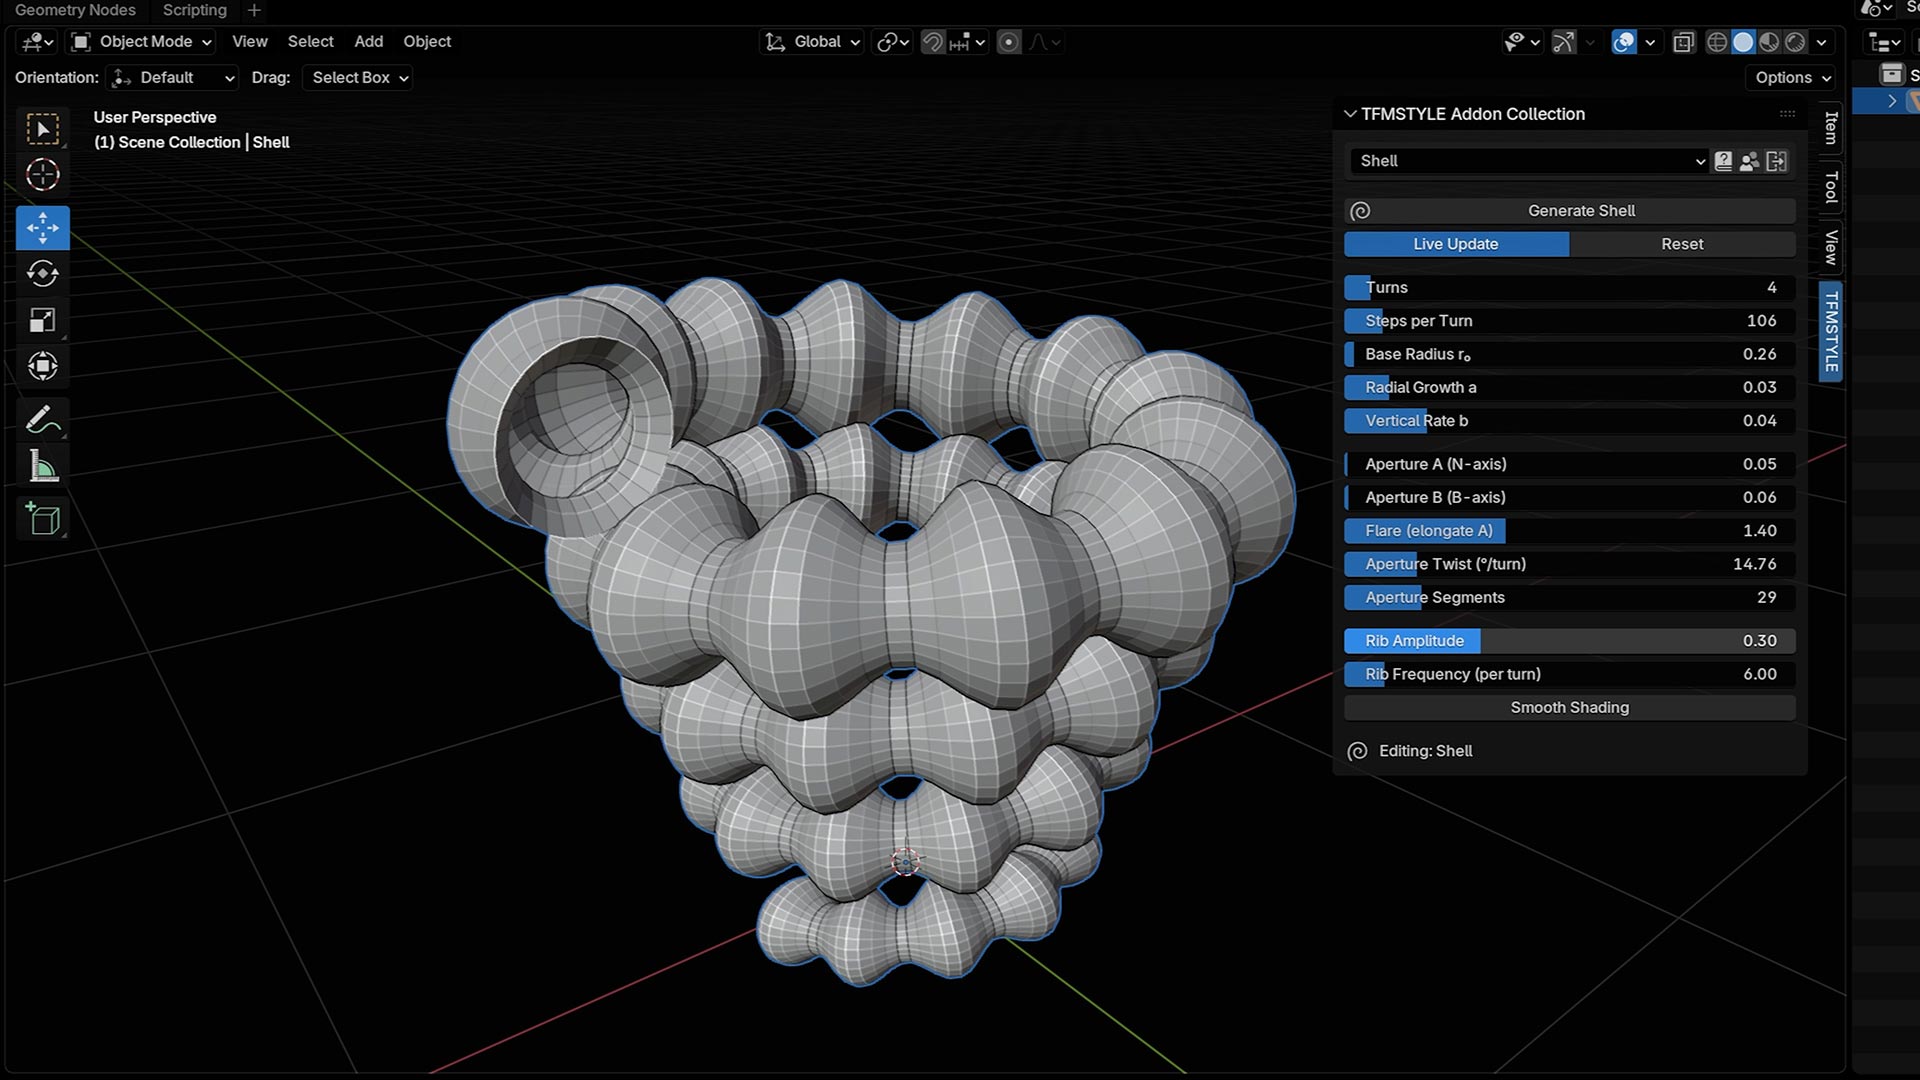The image size is (1920, 1080).
Task: Click the Rib Amplitude slider
Action: [1569, 641]
